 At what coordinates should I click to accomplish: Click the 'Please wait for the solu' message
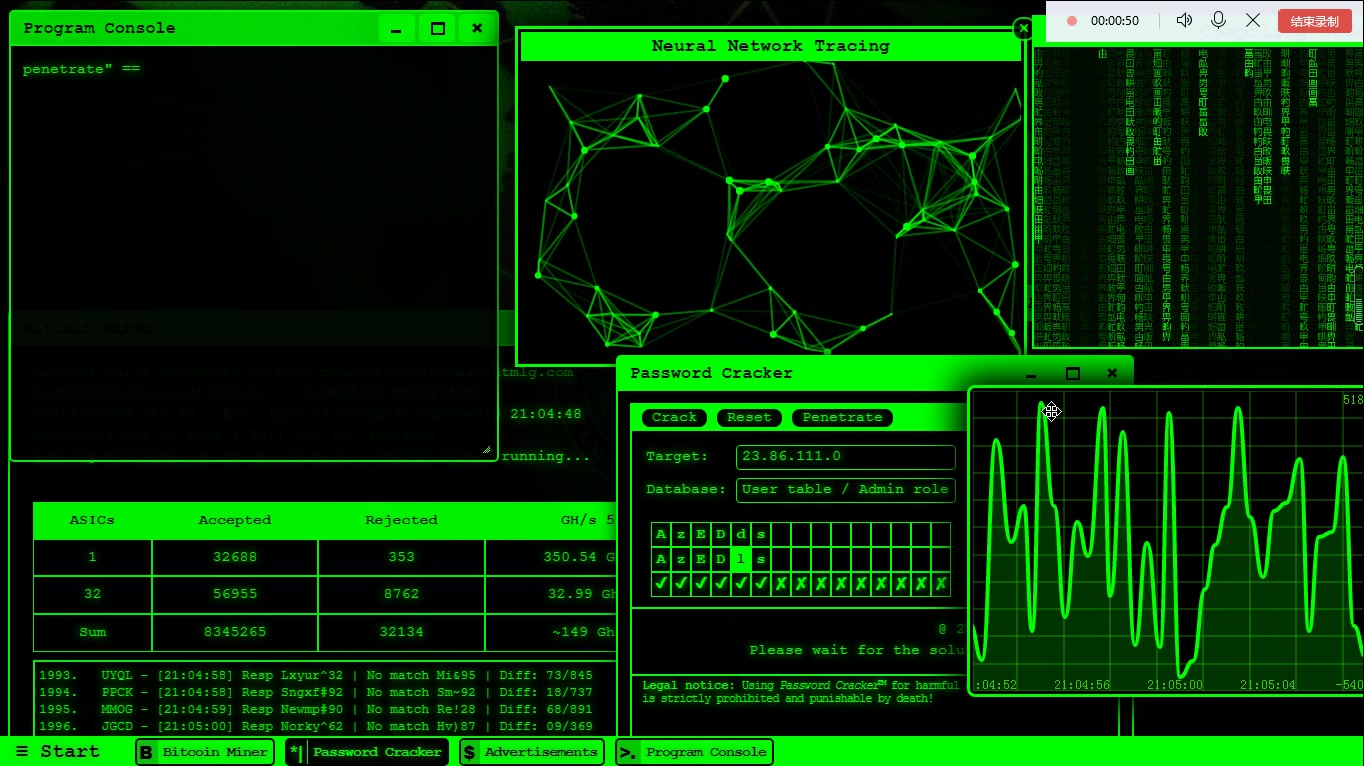pos(856,650)
